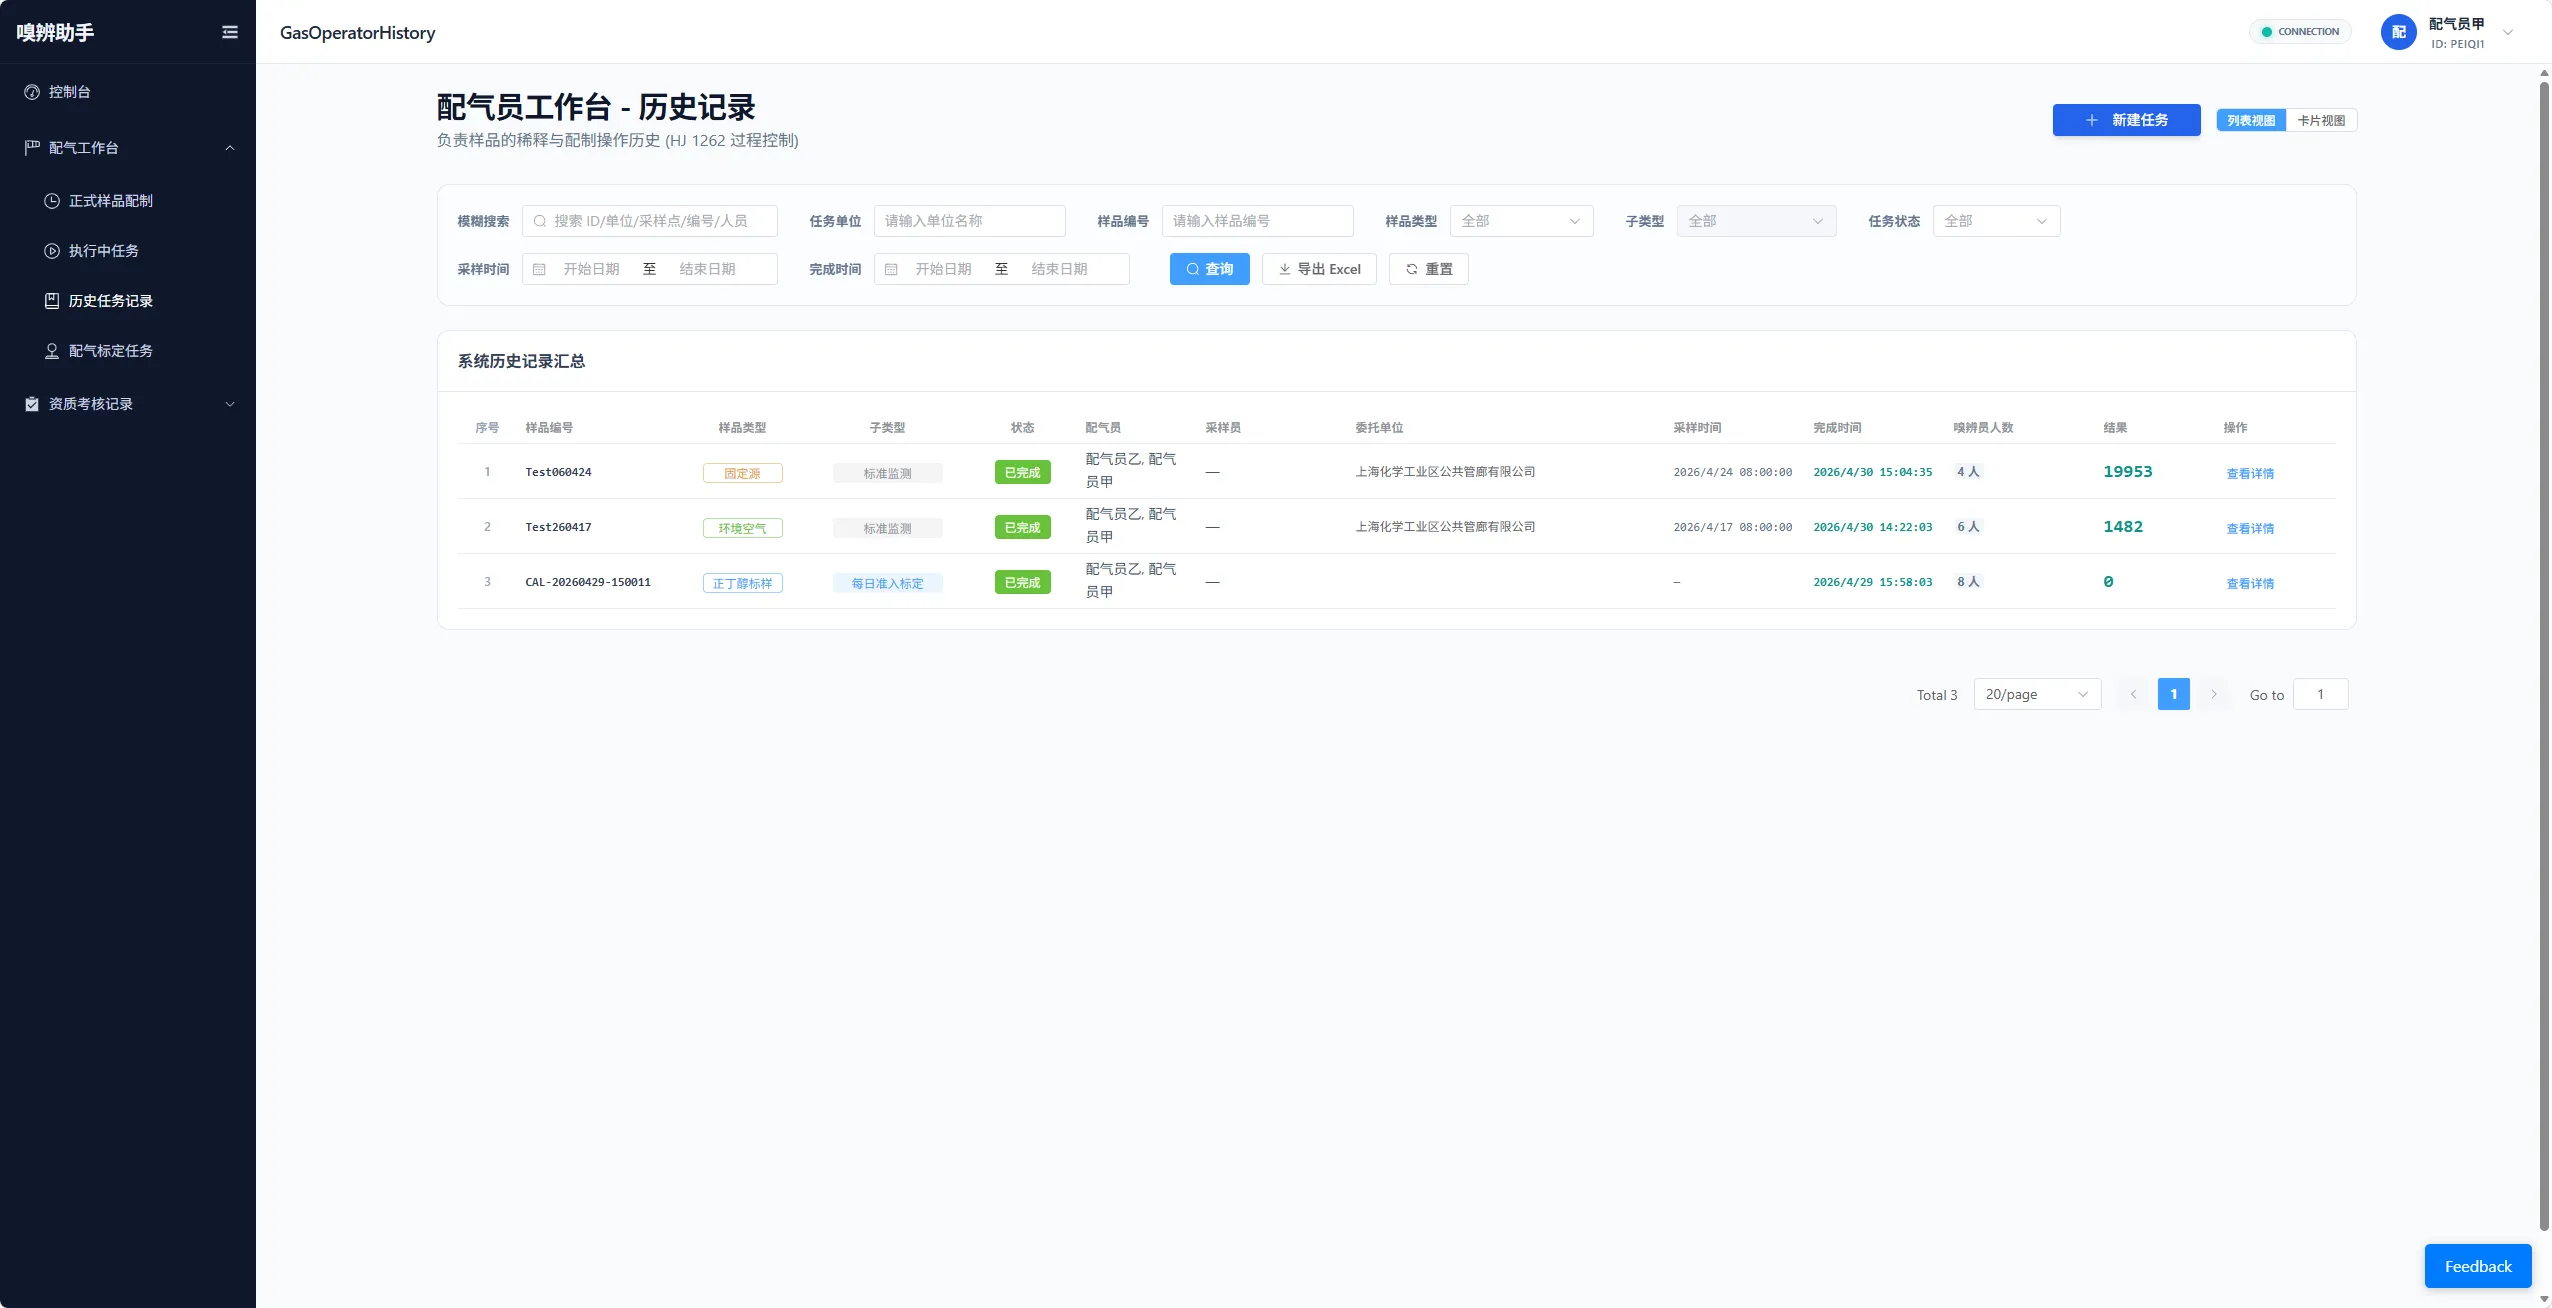Click the 固定源 sample type tag
Viewport: 2552px width, 1308px height.
click(742, 473)
